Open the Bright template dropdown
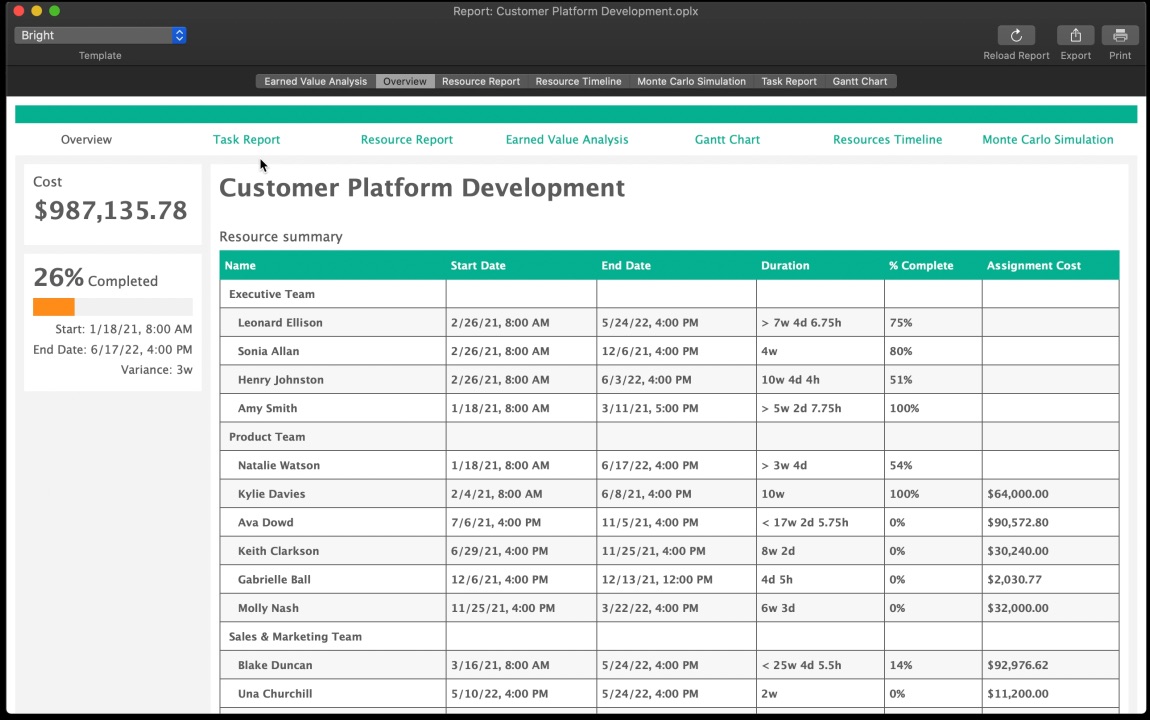The width and height of the screenshot is (1150, 720). pos(100,35)
